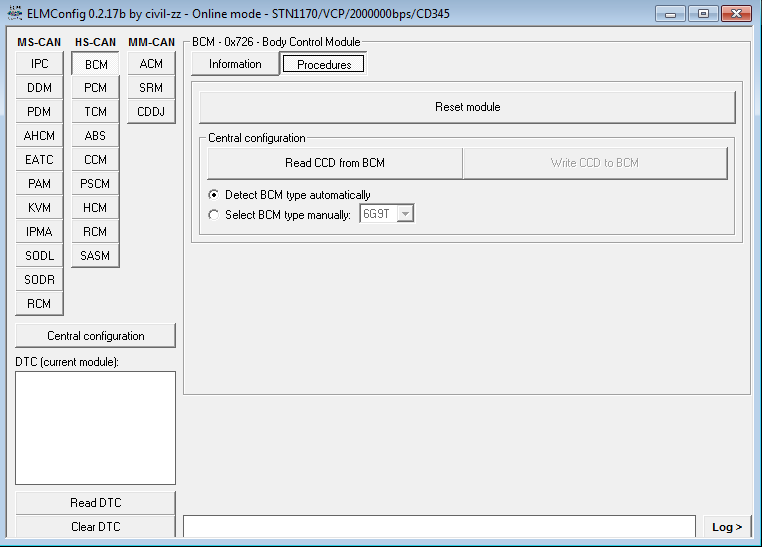
Task: Open the PSCM module
Action: click(95, 184)
